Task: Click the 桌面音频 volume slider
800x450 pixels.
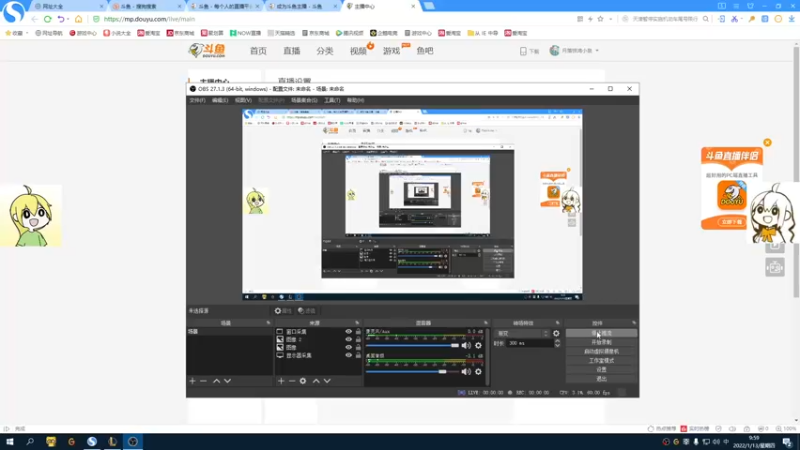Action: click(x=412, y=371)
